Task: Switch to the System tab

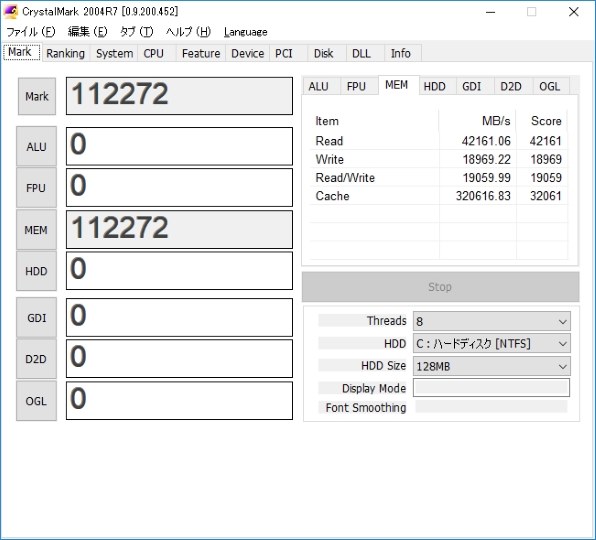Action: [114, 53]
